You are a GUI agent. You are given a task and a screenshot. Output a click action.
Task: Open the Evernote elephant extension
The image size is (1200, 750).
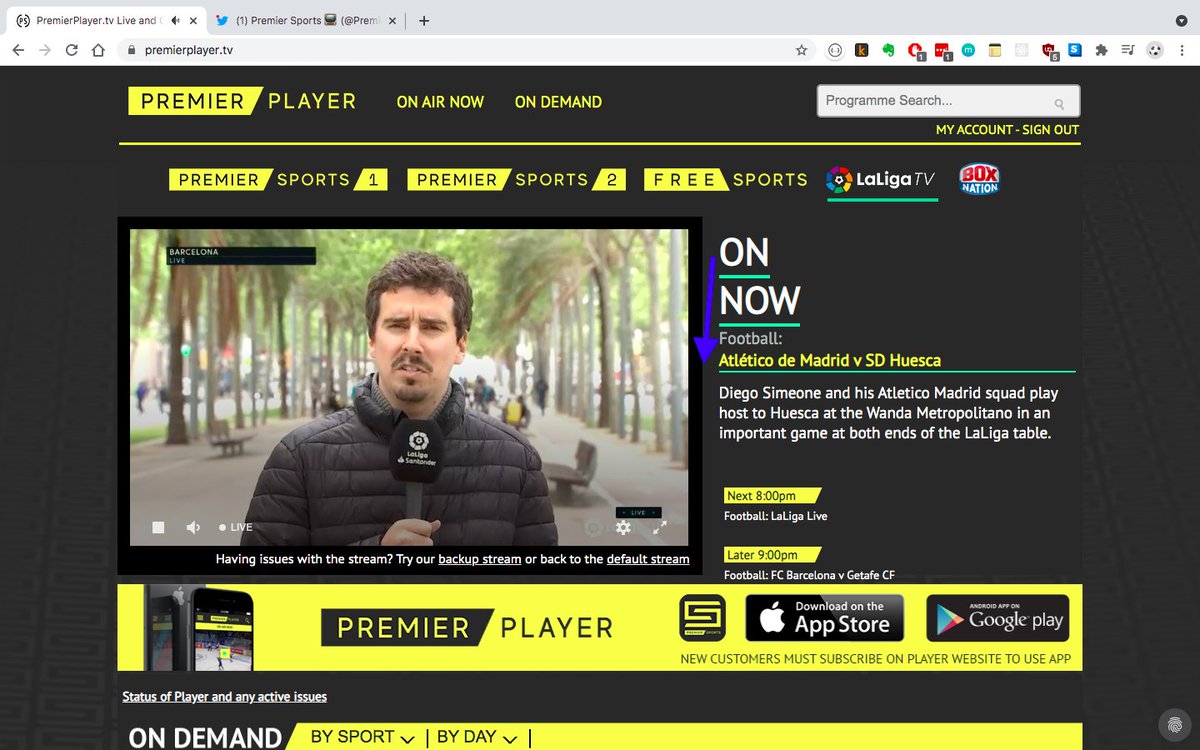[x=887, y=50]
